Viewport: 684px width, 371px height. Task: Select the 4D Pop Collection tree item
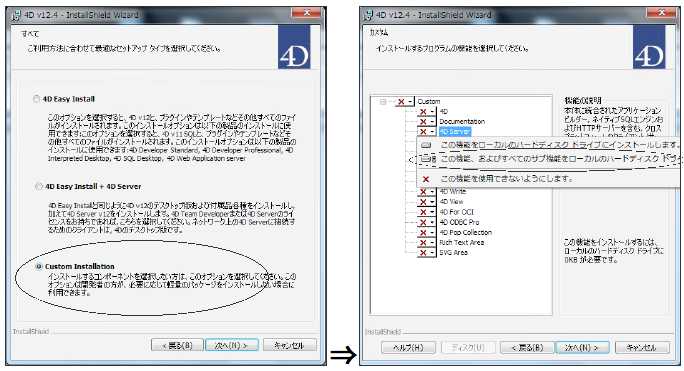[x=465, y=232]
